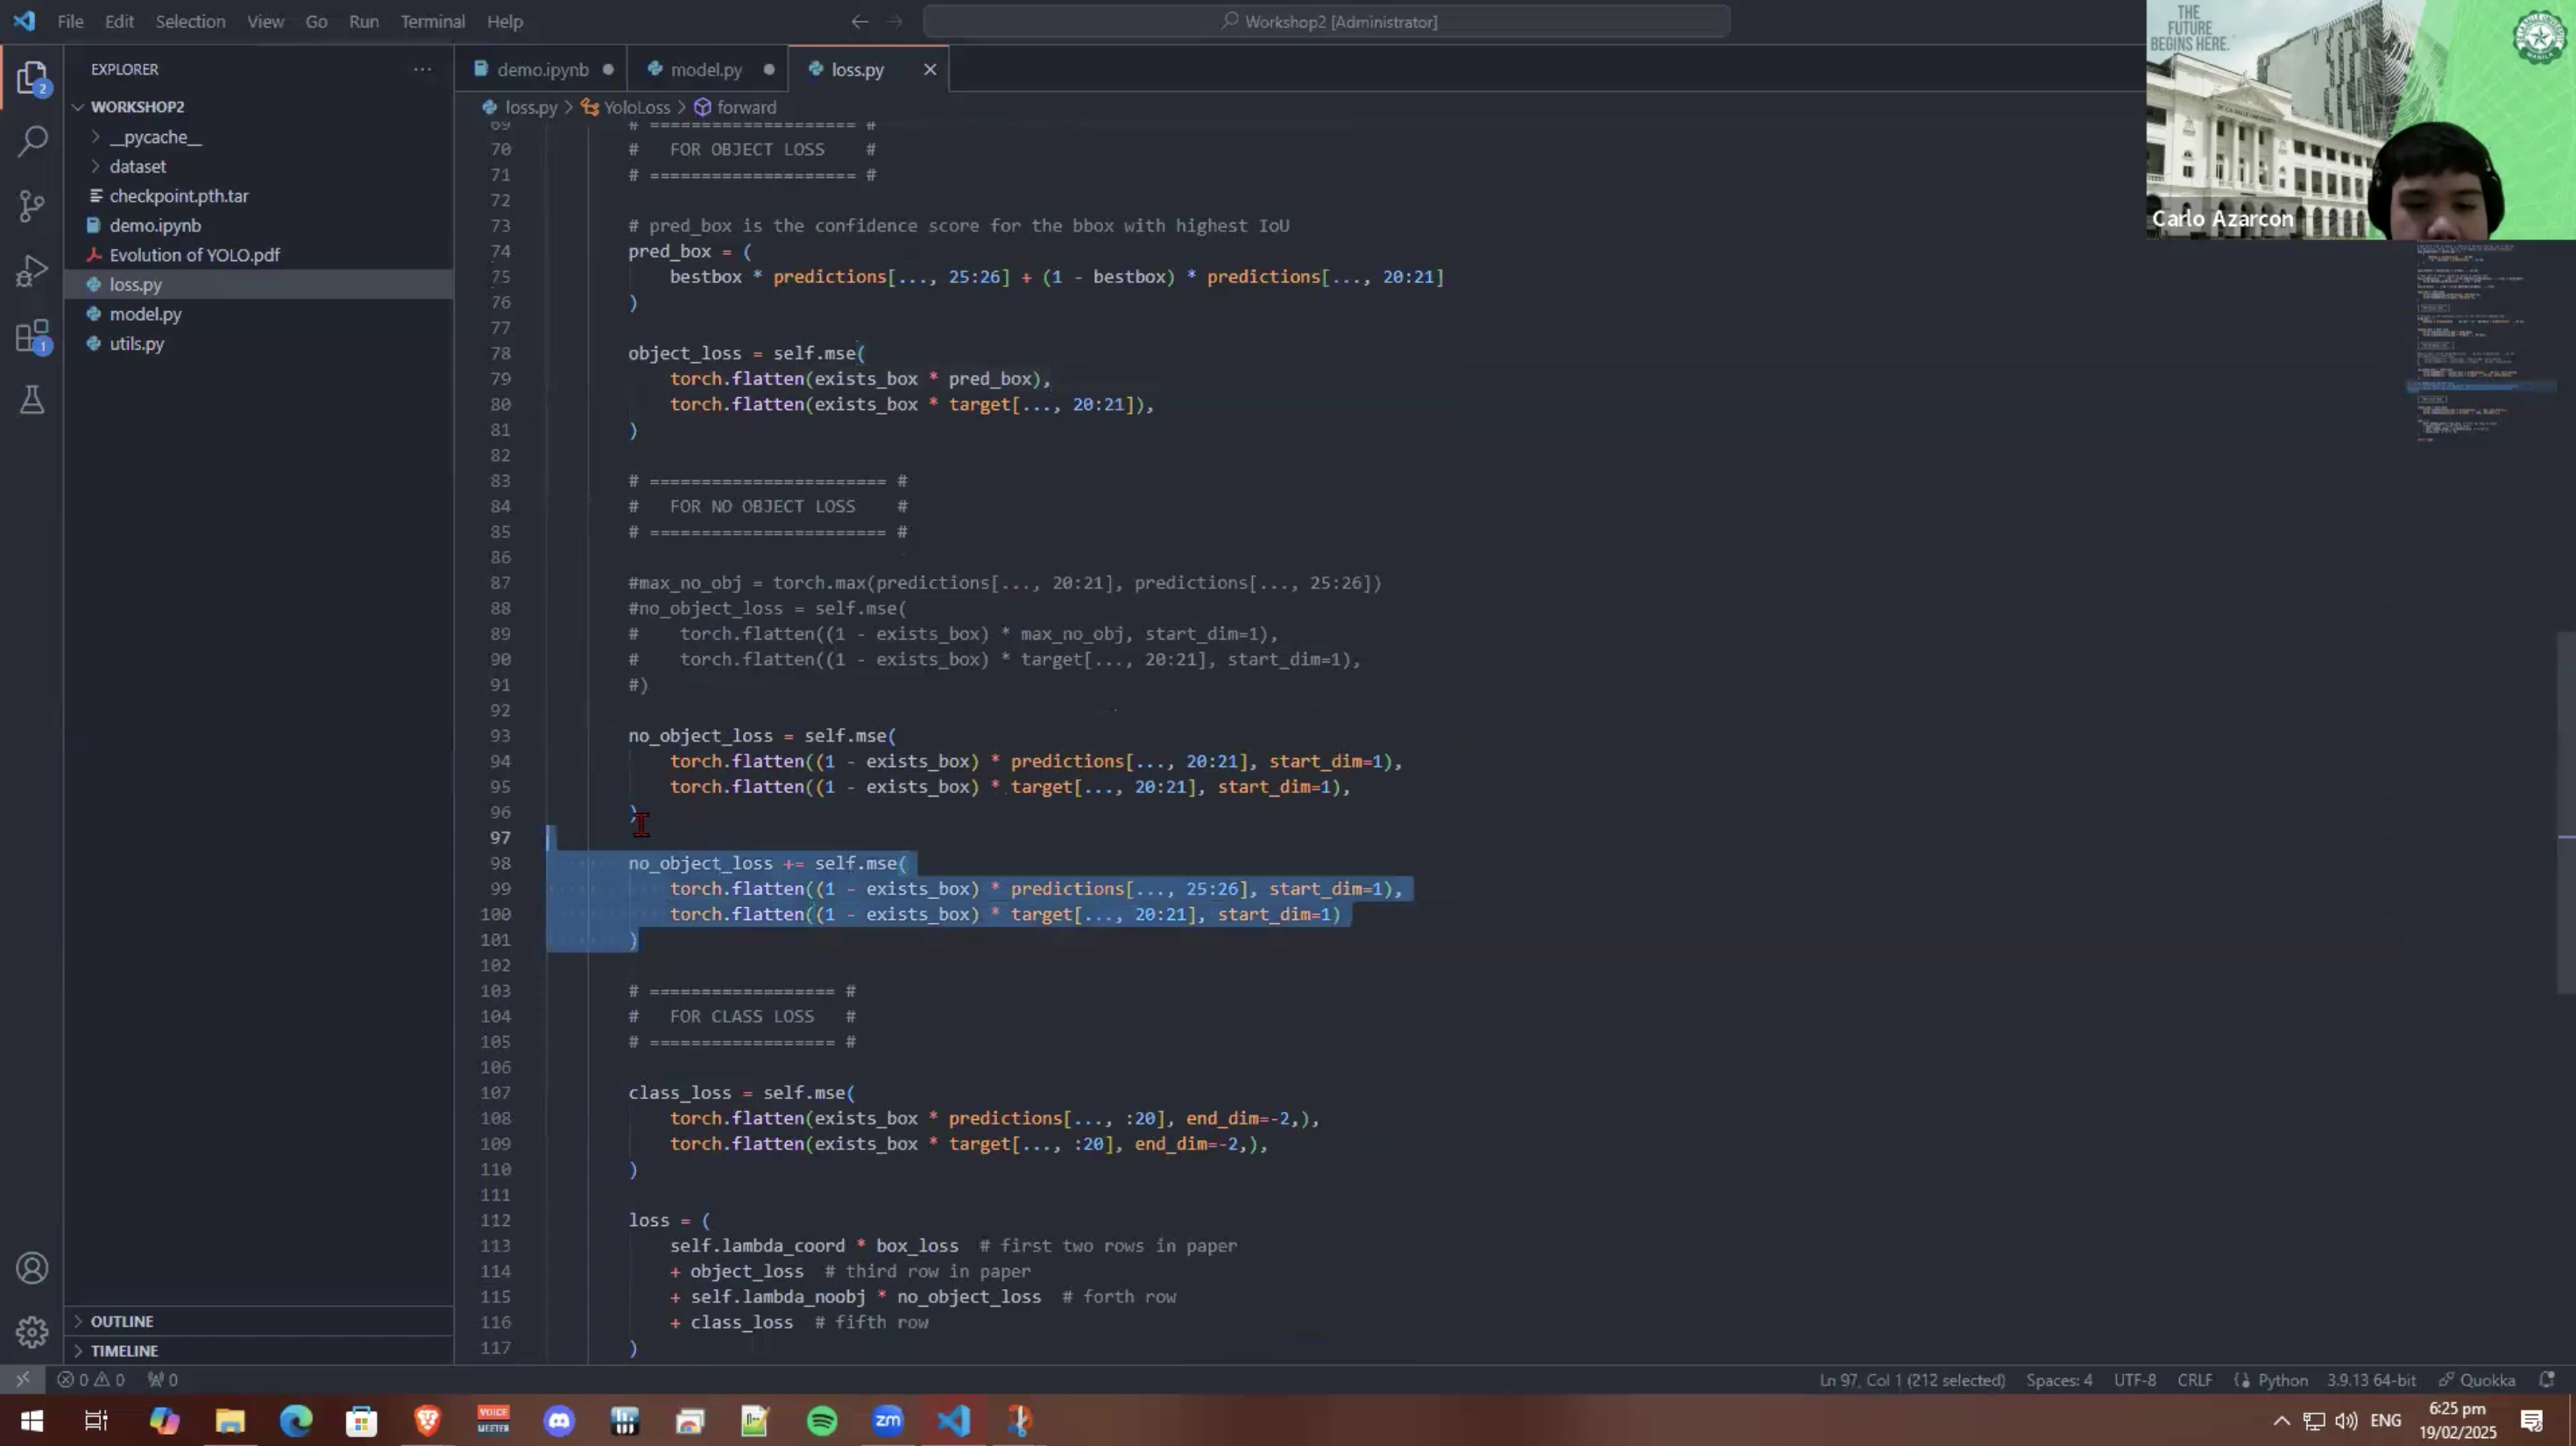The height and width of the screenshot is (1446, 2576).
Task: Click the CRLF end-of-line selector
Action: point(2195,1379)
